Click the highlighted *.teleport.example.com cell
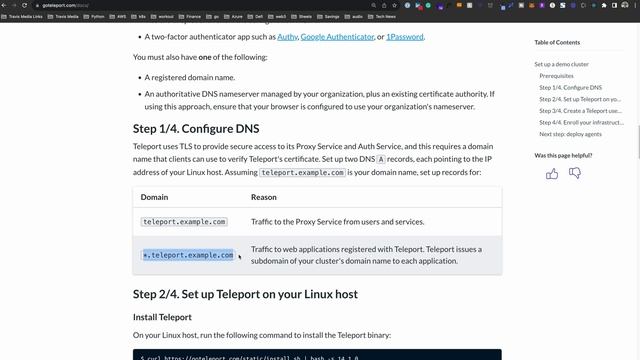The image size is (640, 360). [x=188, y=255]
